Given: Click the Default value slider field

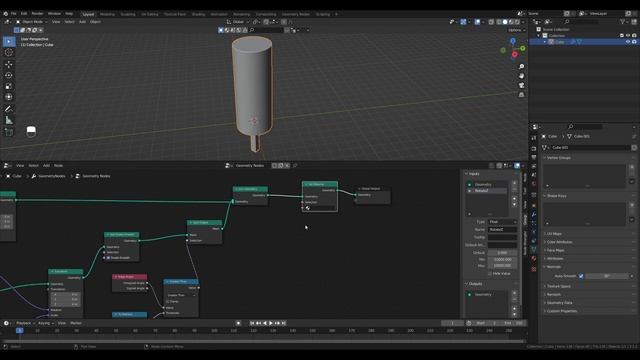Looking at the screenshot, I should click(502, 253).
